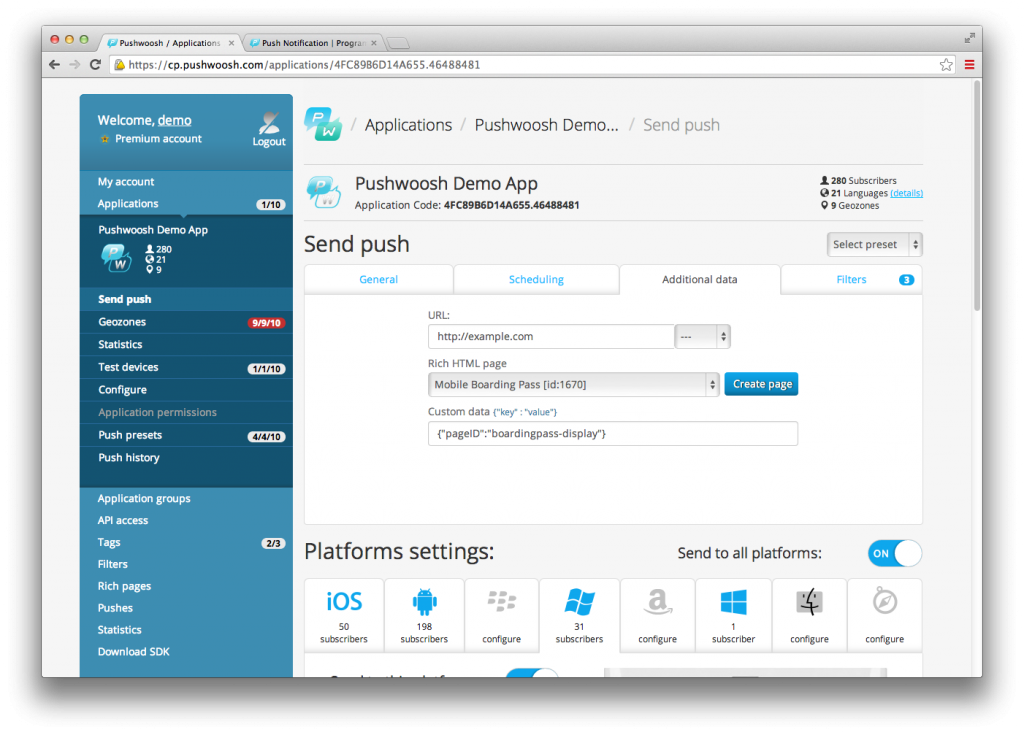This screenshot has height=735, width=1024.
Task: Open the Safari platform configure tile
Action: [x=884, y=615]
